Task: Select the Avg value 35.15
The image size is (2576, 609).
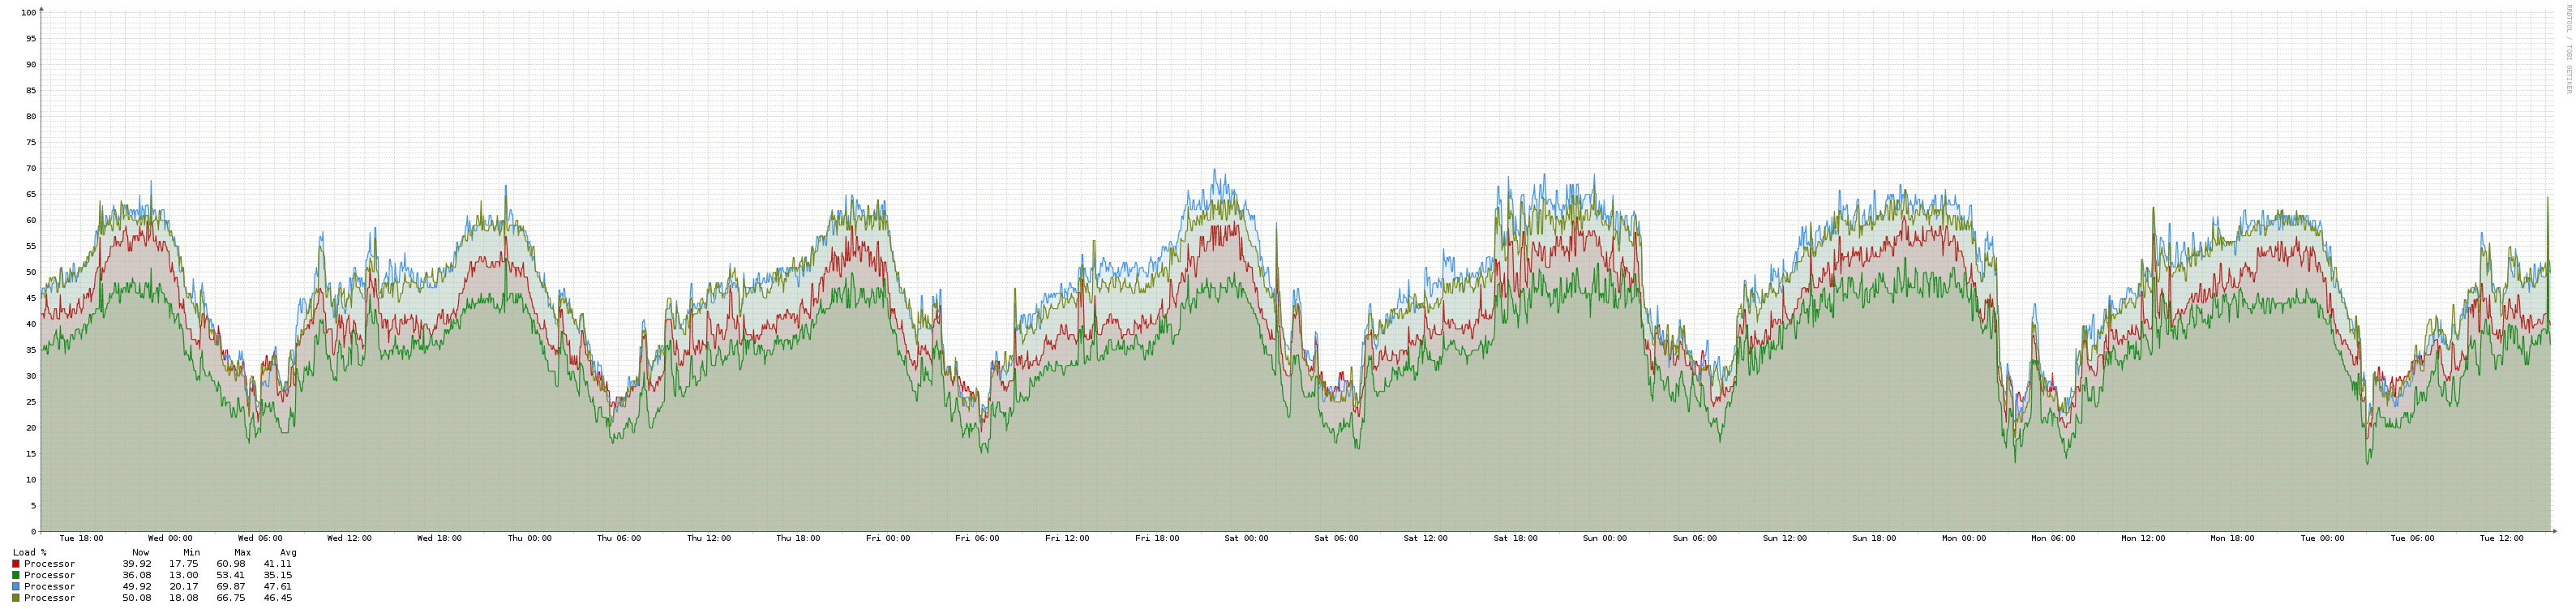Action: click(278, 575)
